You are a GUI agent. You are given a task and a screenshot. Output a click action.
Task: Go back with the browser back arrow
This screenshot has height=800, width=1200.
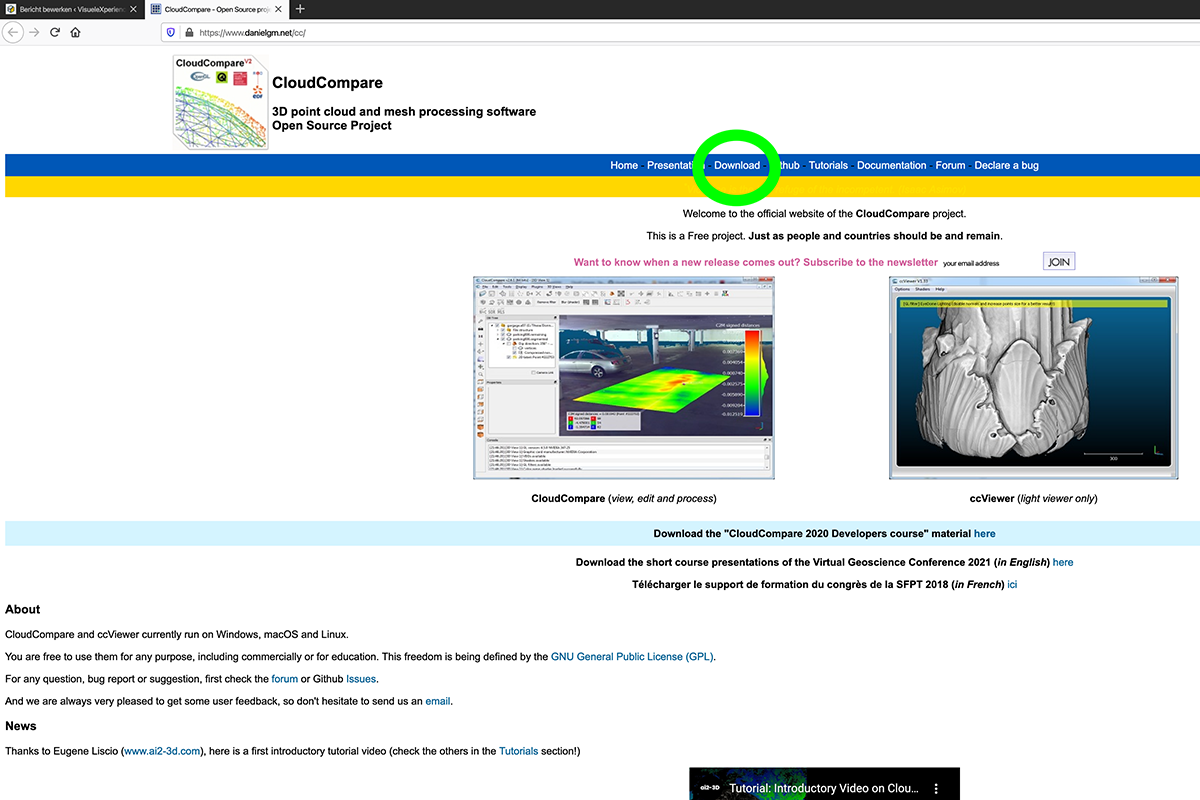[x=12, y=32]
